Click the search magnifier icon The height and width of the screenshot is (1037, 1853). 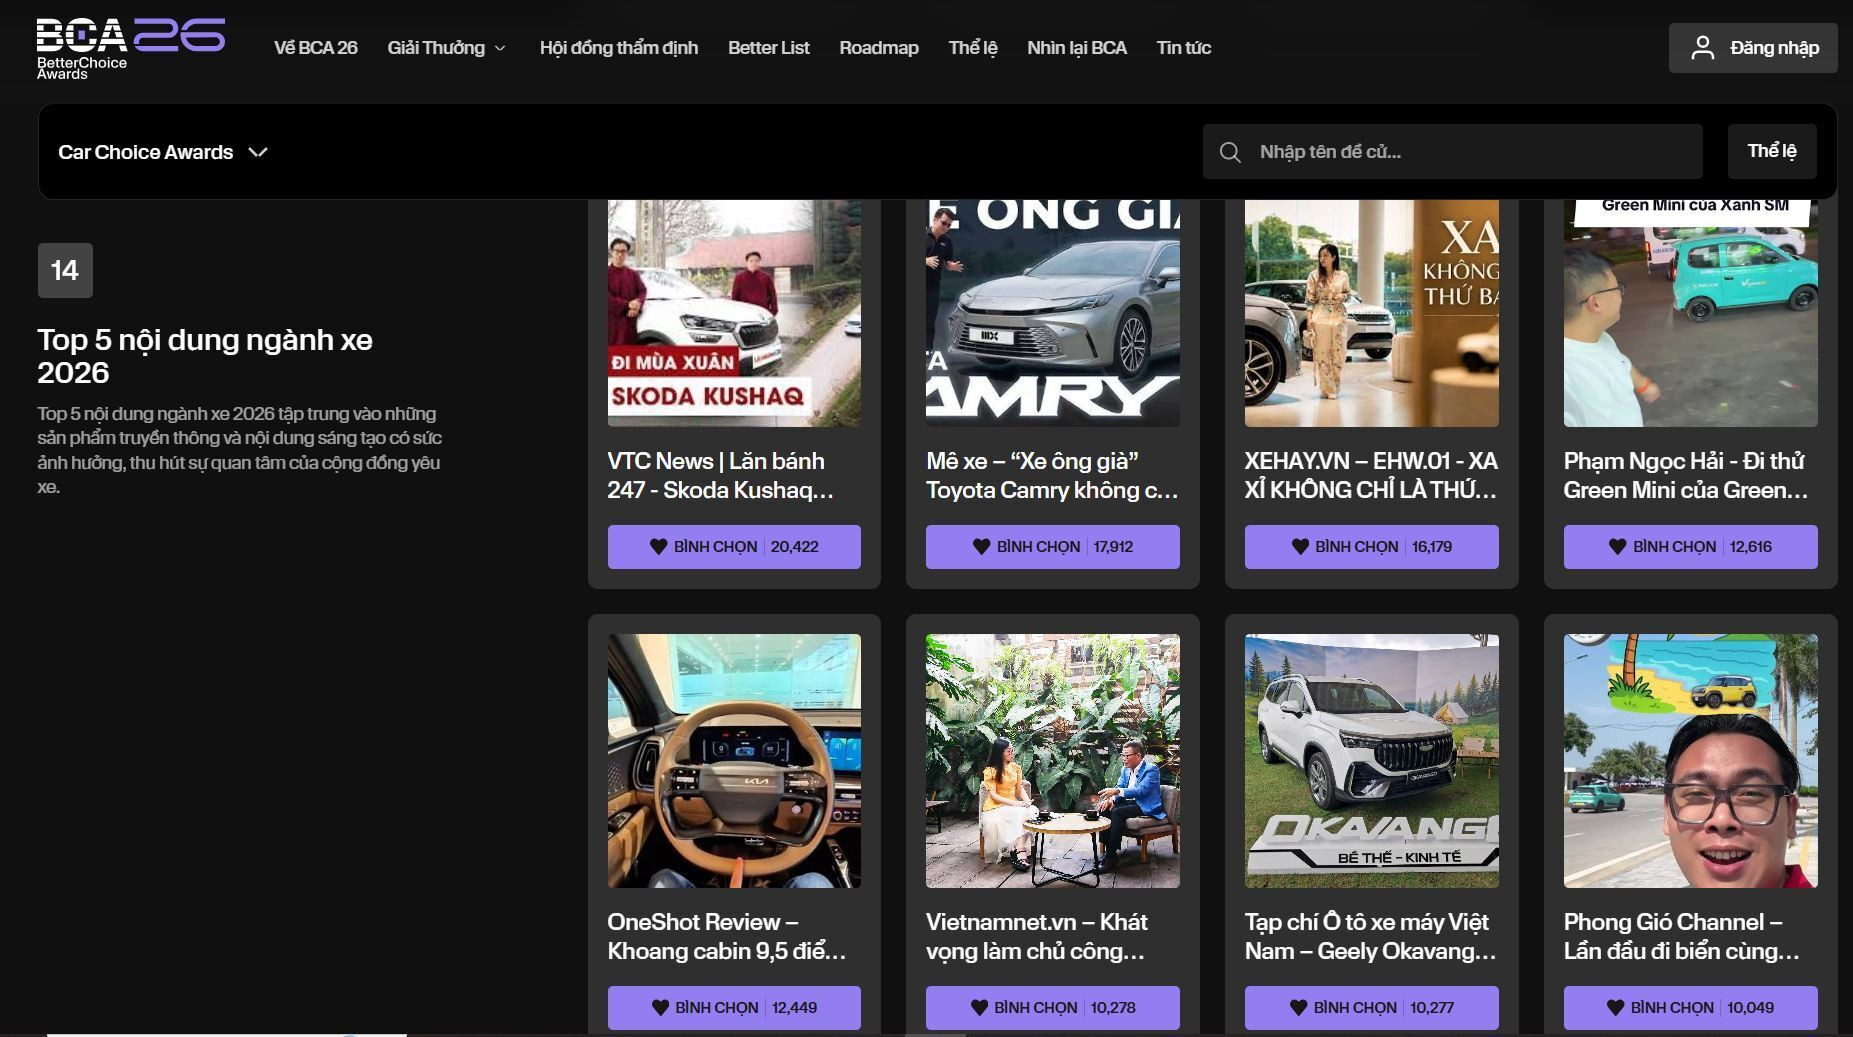[1230, 152]
